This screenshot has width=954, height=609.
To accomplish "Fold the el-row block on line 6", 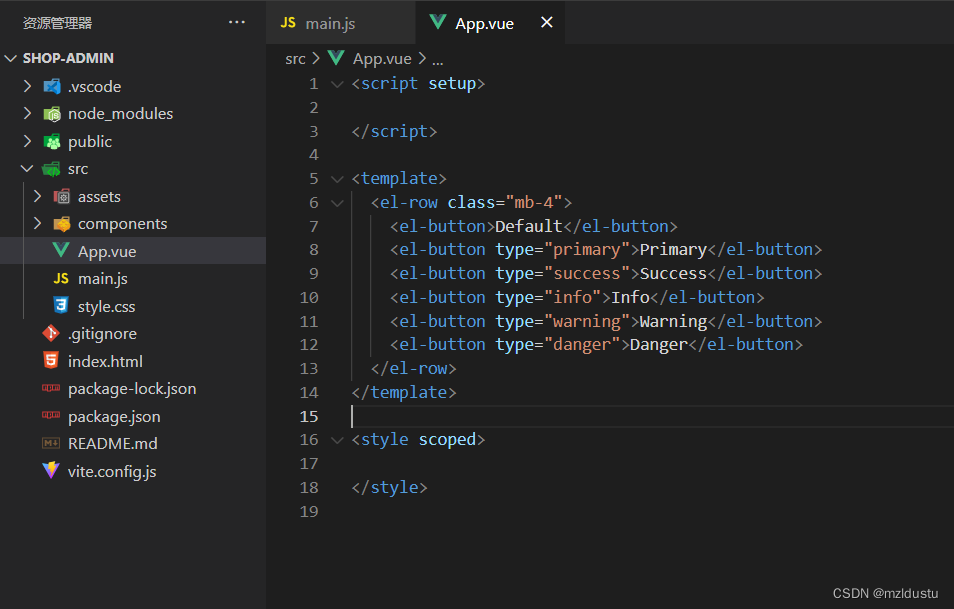I will [x=337, y=203].
